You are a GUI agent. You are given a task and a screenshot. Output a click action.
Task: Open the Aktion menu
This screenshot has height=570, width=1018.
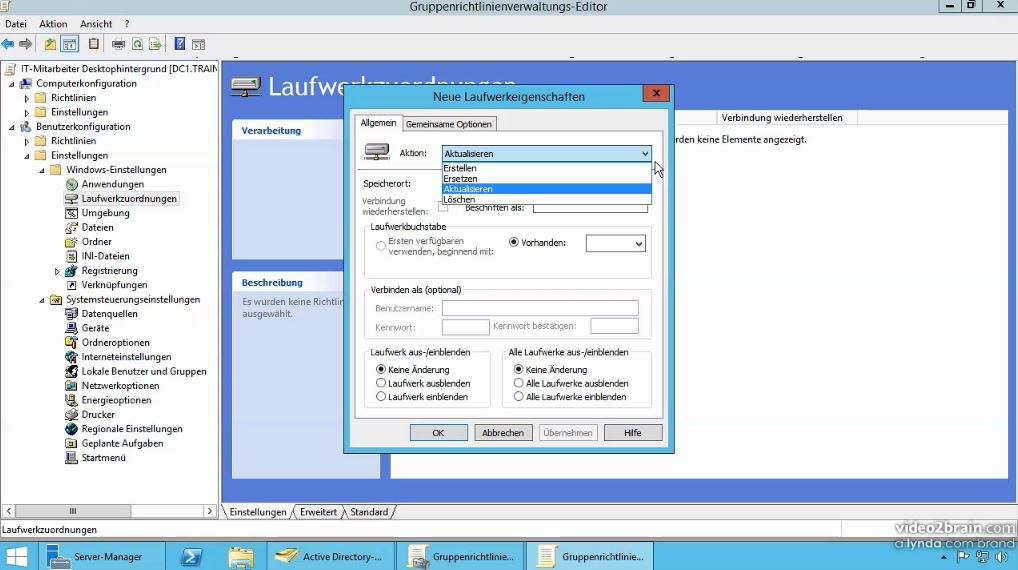pyautogui.click(x=53, y=24)
